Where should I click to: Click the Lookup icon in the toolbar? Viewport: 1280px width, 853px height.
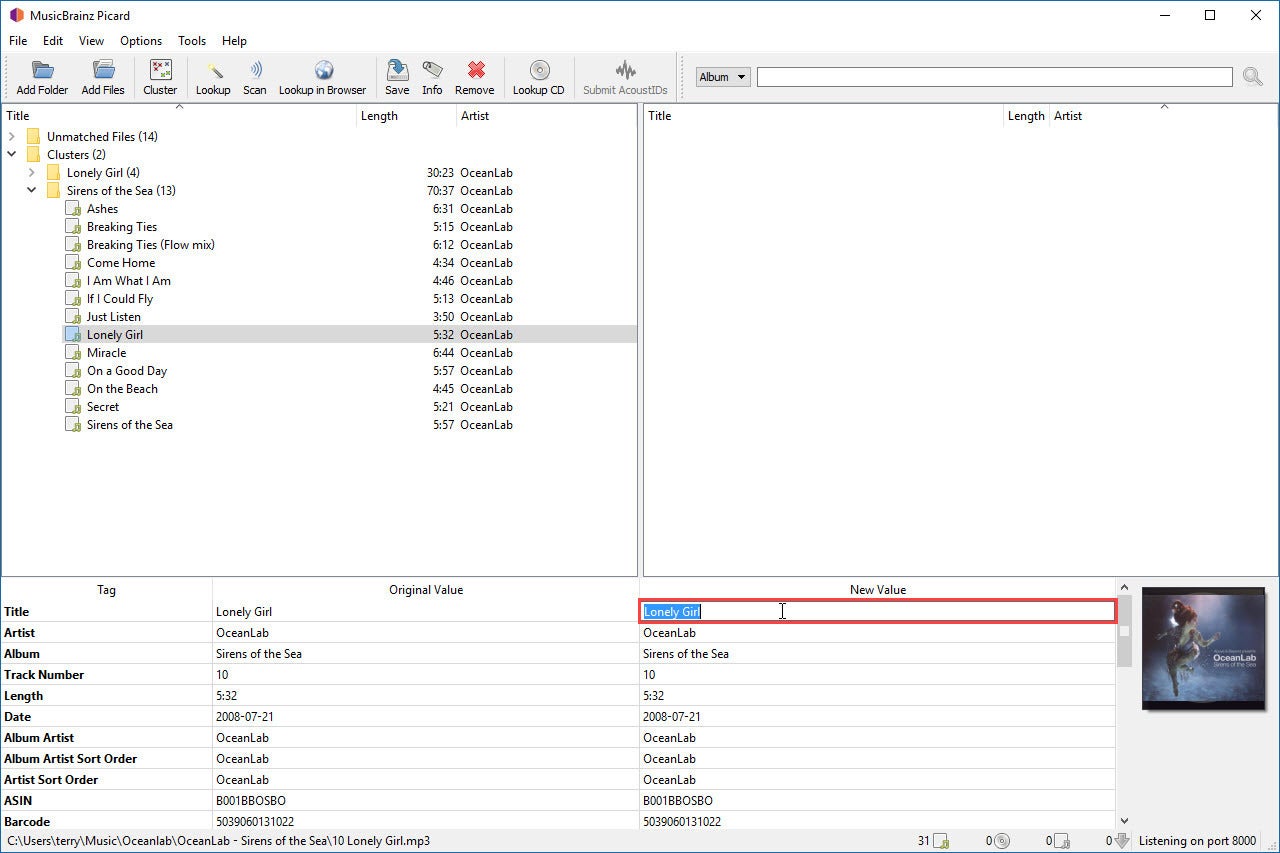213,76
